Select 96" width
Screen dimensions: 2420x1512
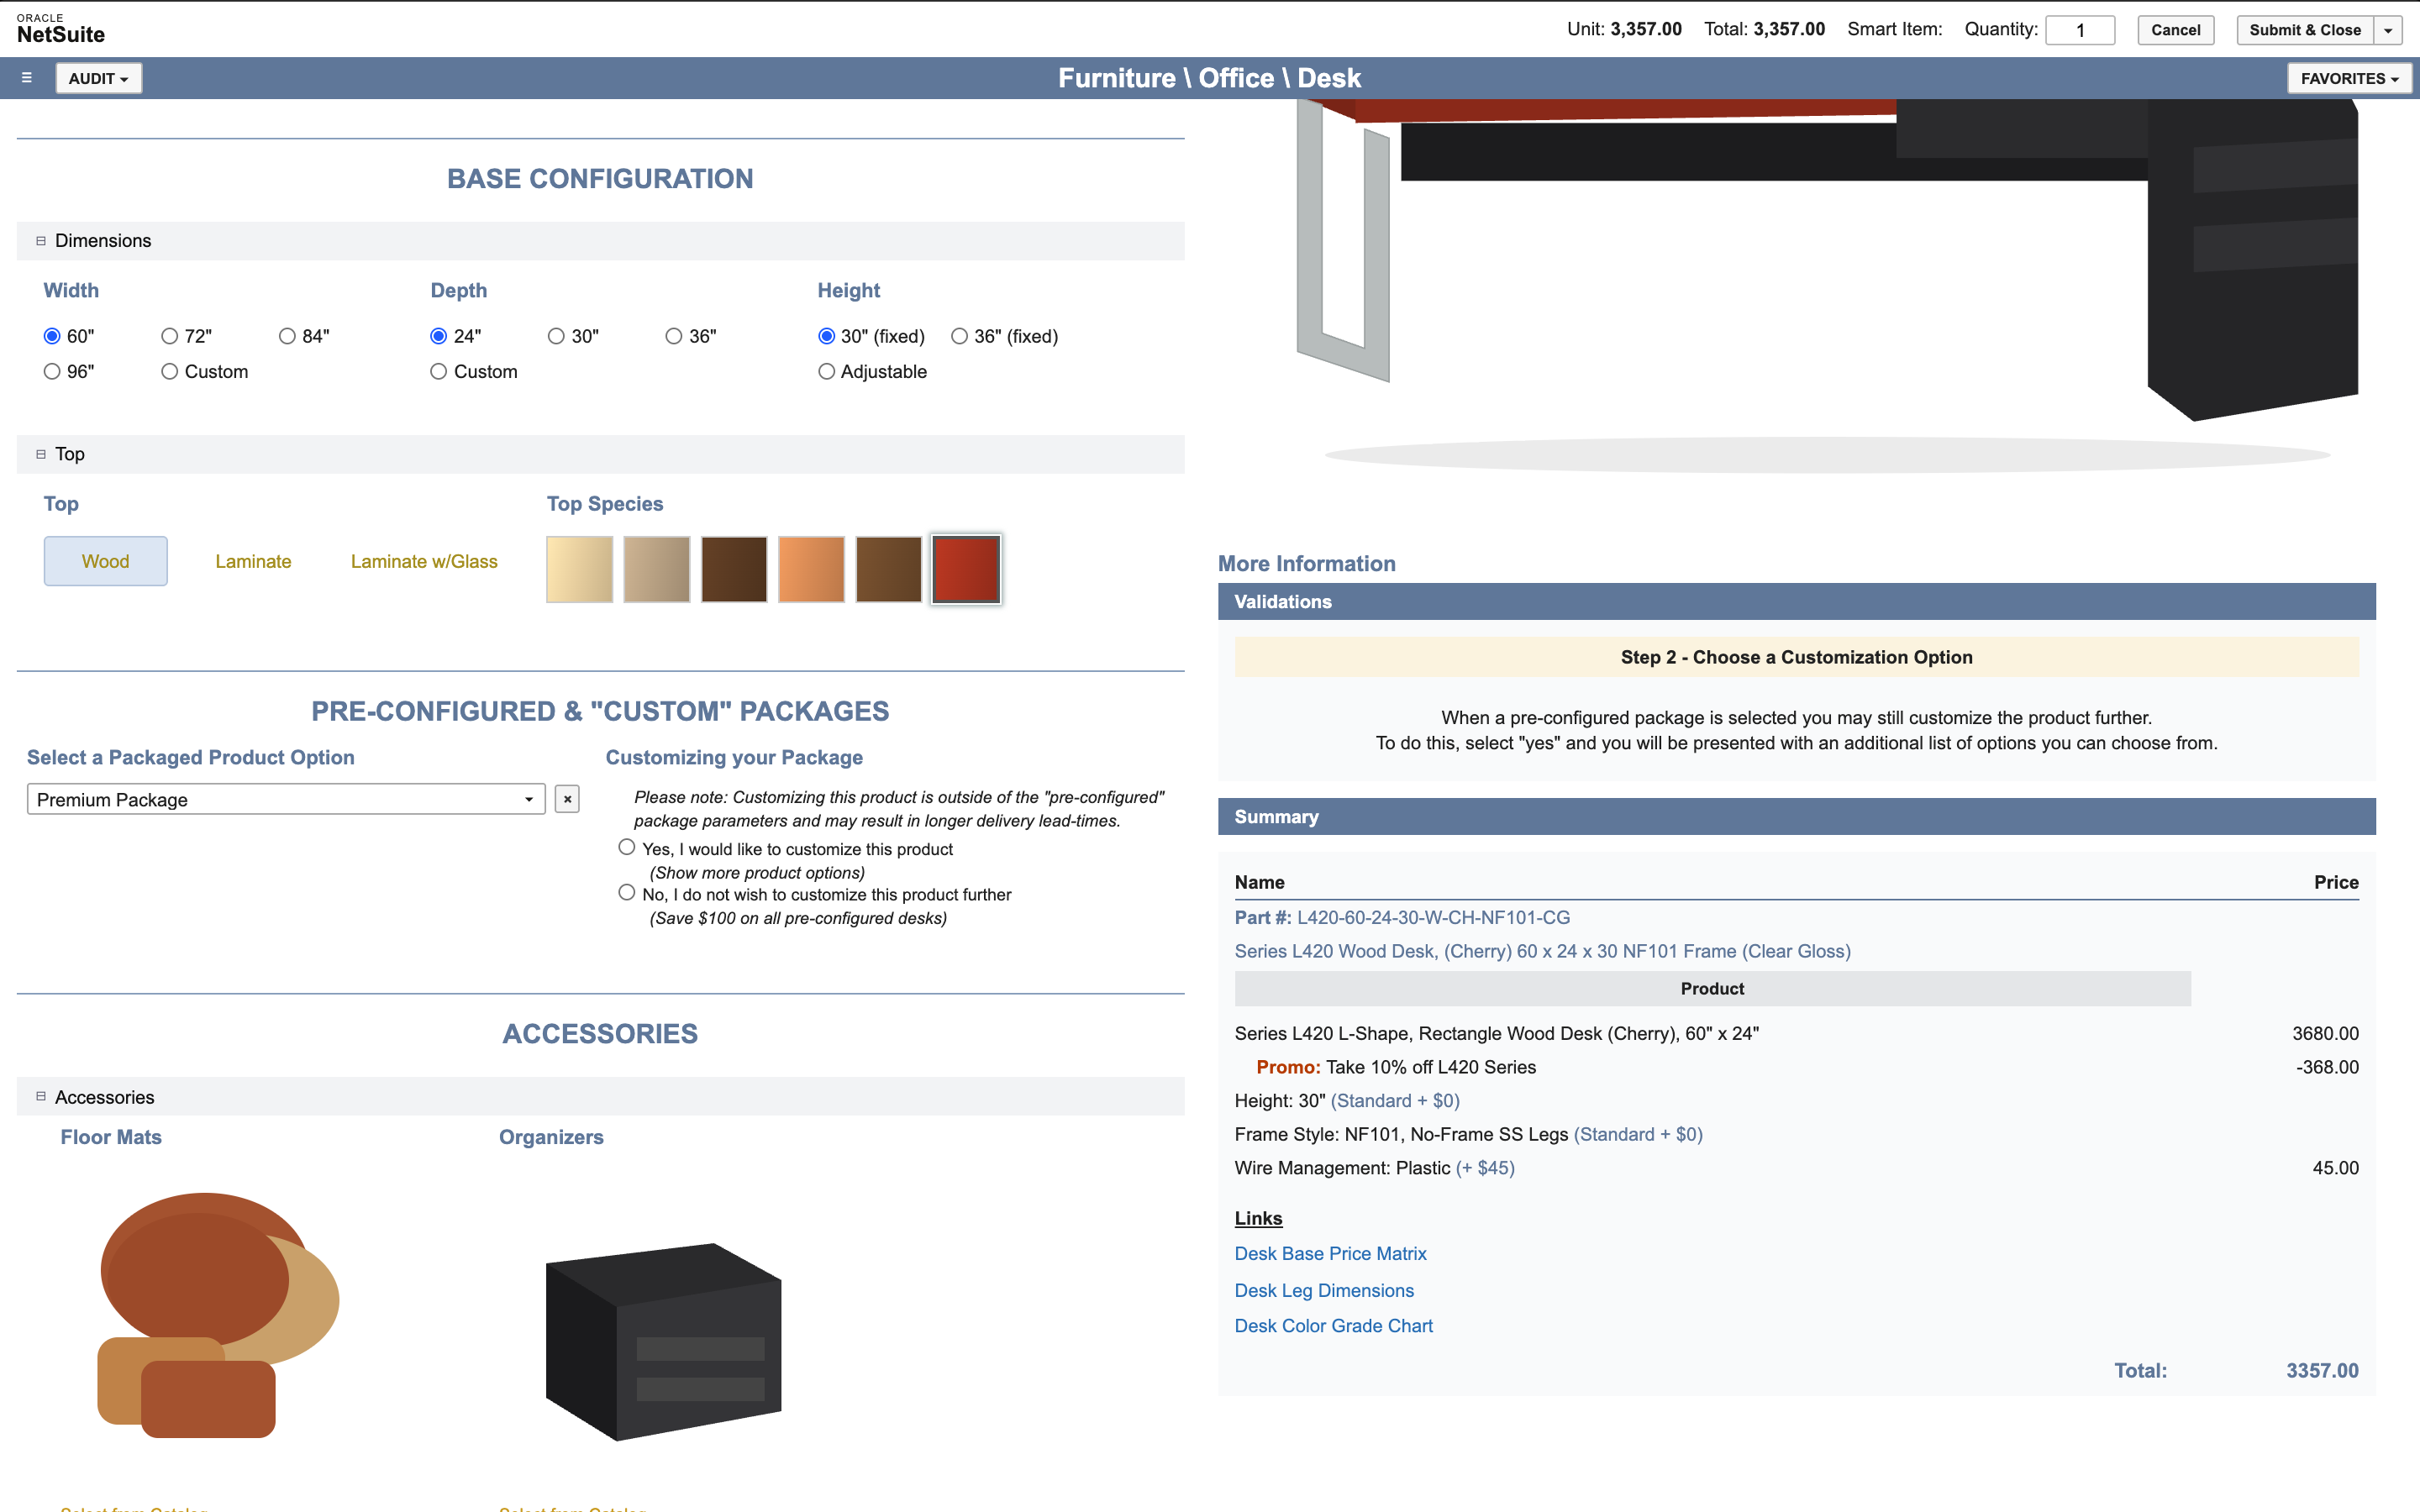[52, 371]
